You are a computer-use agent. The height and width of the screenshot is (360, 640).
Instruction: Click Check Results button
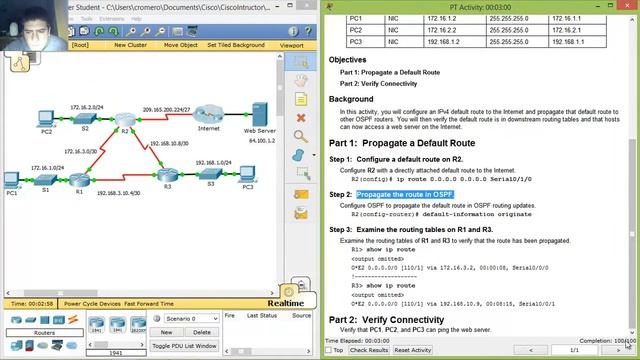[x=368, y=350]
